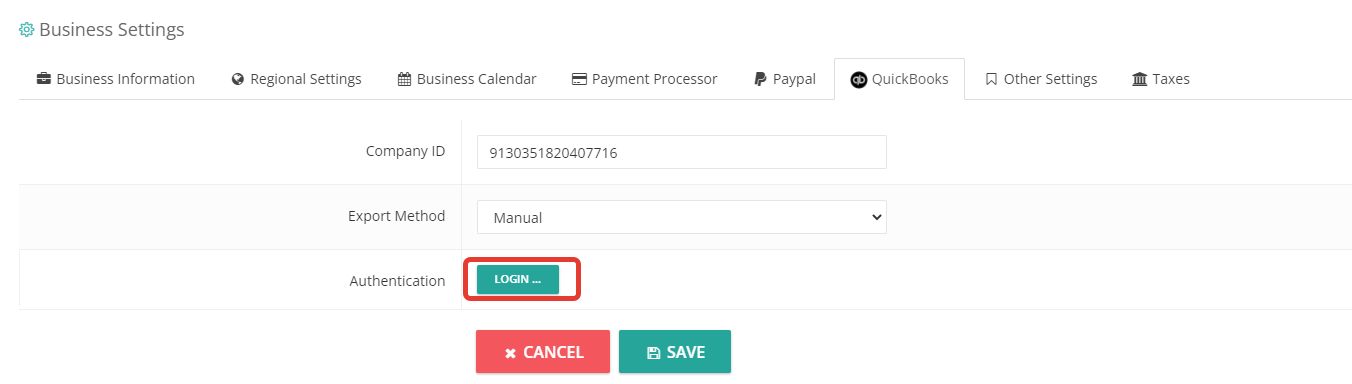Click the Authentication label text

(397, 281)
